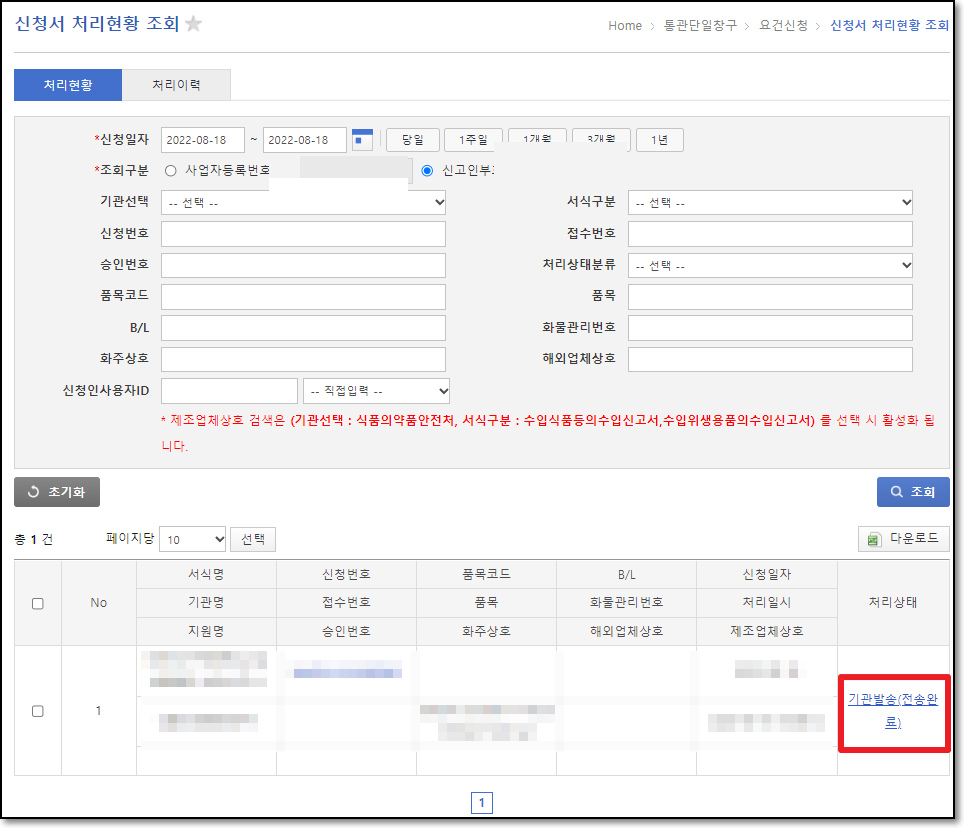Open the calendar date picker icon
Screen dimensions: 964x828
[x=362, y=139]
